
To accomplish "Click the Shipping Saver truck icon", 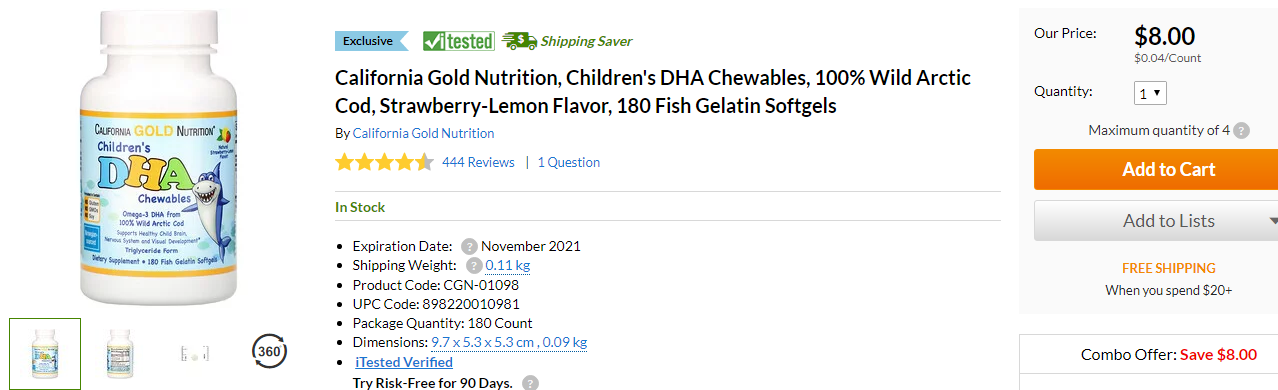I will pyautogui.click(x=519, y=41).
